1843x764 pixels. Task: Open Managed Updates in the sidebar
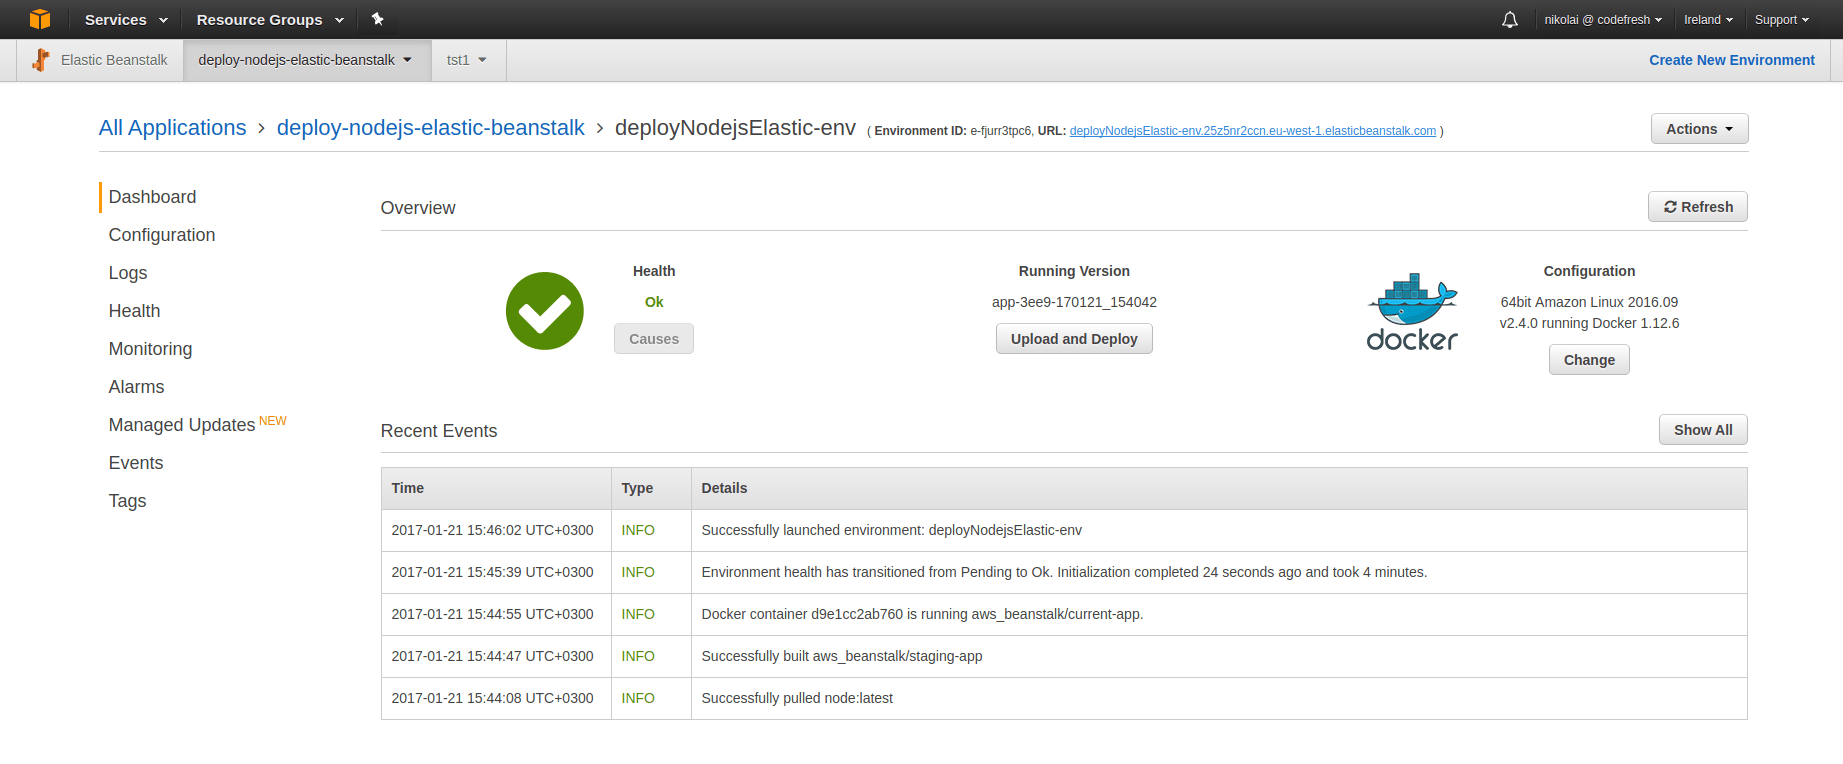(182, 425)
